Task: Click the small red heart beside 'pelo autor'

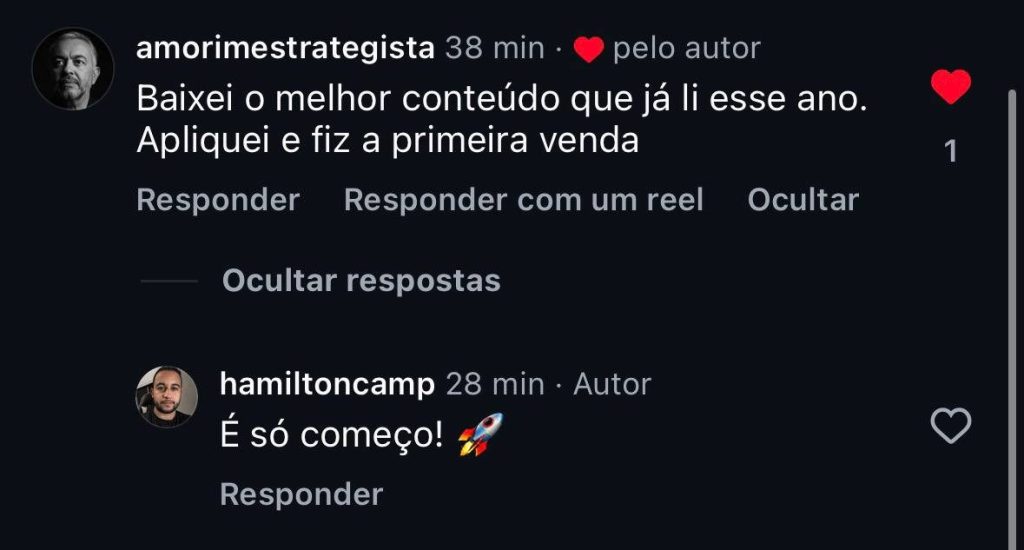Action: [x=588, y=50]
